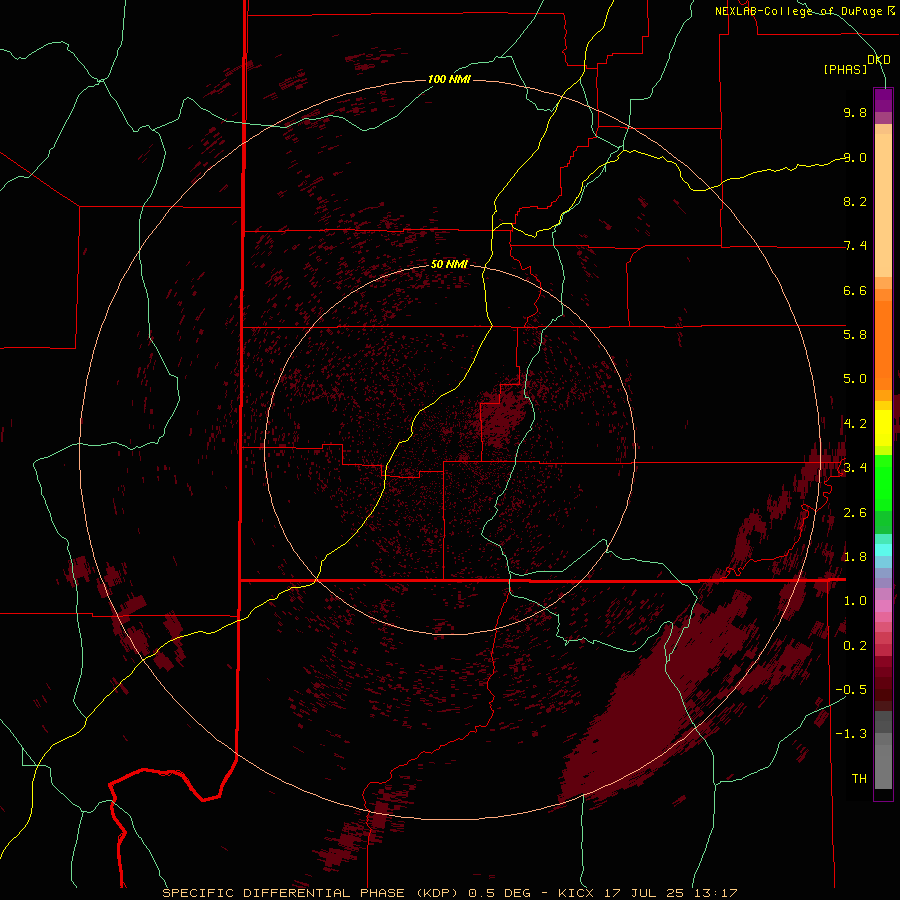The height and width of the screenshot is (900, 900).
Task: Click the 4.2 value on the color scale
Action: click(x=855, y=424)
